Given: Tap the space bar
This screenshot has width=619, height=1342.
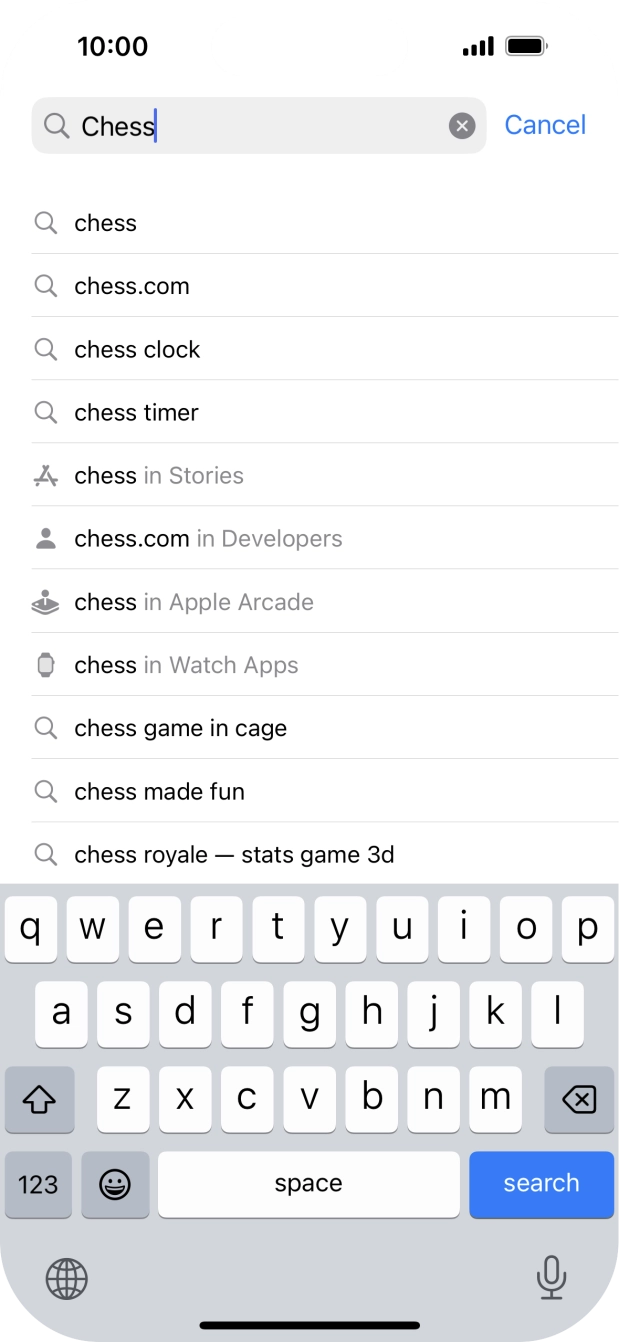Looking at the screenshot, I should click(308, 1184).
